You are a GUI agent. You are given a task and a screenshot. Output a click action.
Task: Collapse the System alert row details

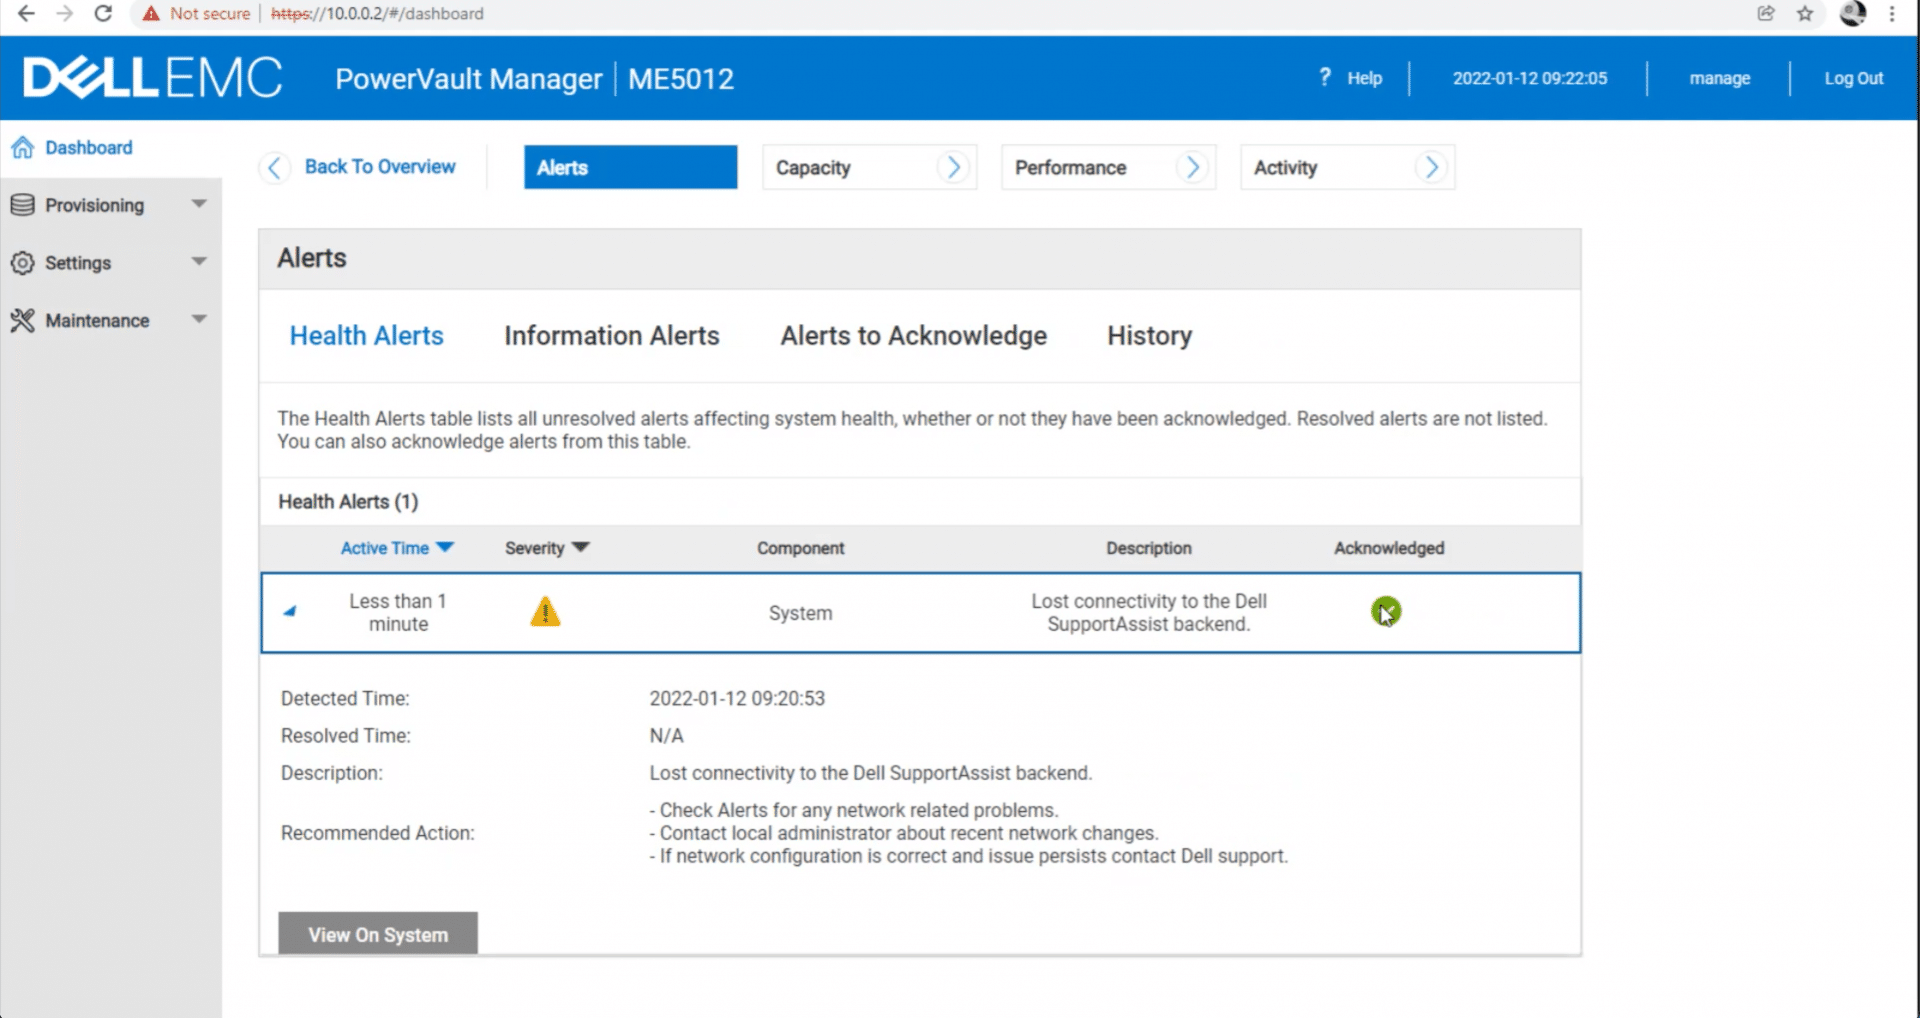pos(290,611)
